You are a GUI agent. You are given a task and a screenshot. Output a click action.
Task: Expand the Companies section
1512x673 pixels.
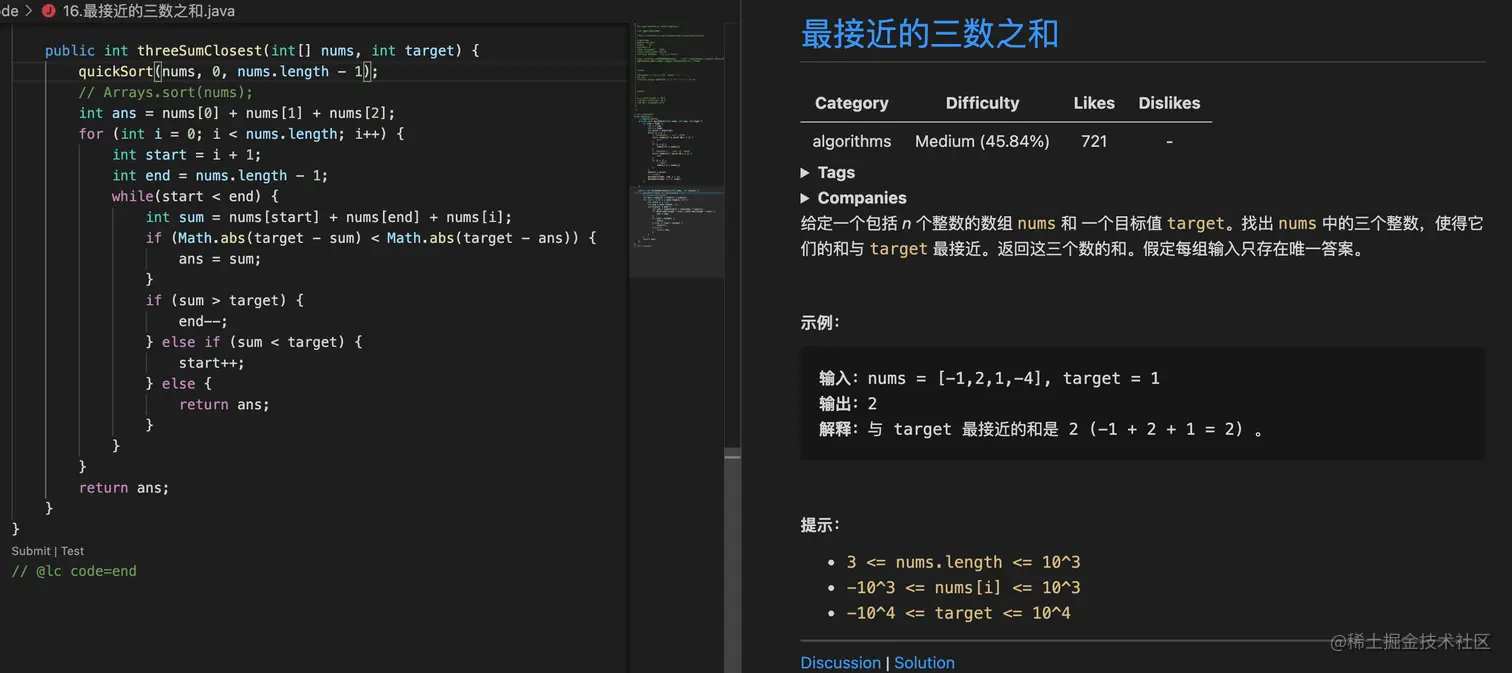(x=854, y=198)
